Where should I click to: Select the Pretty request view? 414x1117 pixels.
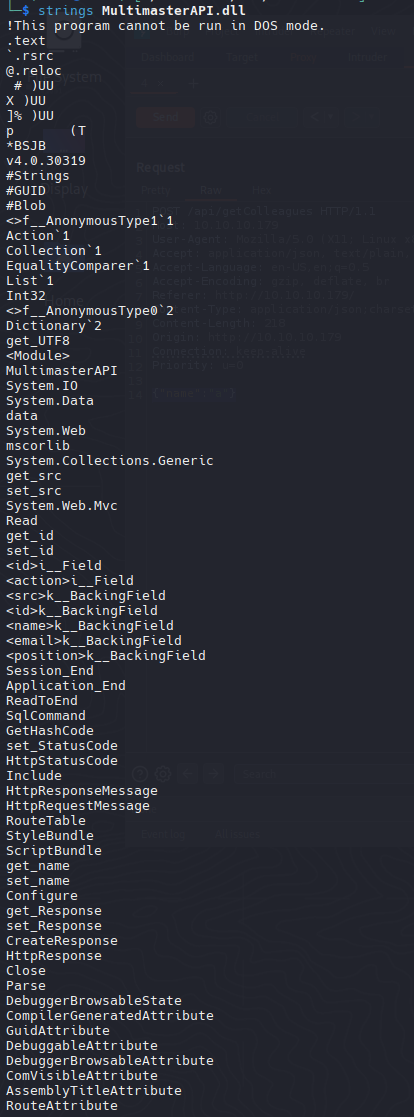tap(155, 190)
